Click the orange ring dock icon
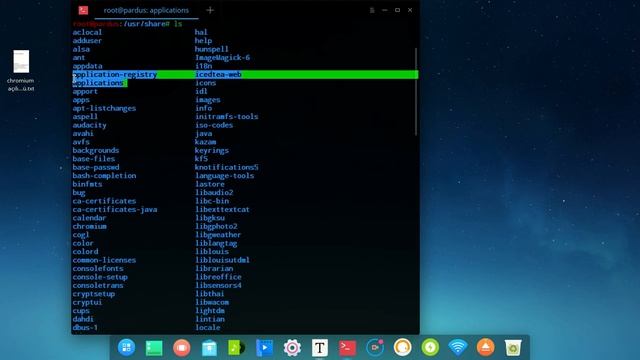Viewport: 640px width, 360px height. [x=402, y=347]
